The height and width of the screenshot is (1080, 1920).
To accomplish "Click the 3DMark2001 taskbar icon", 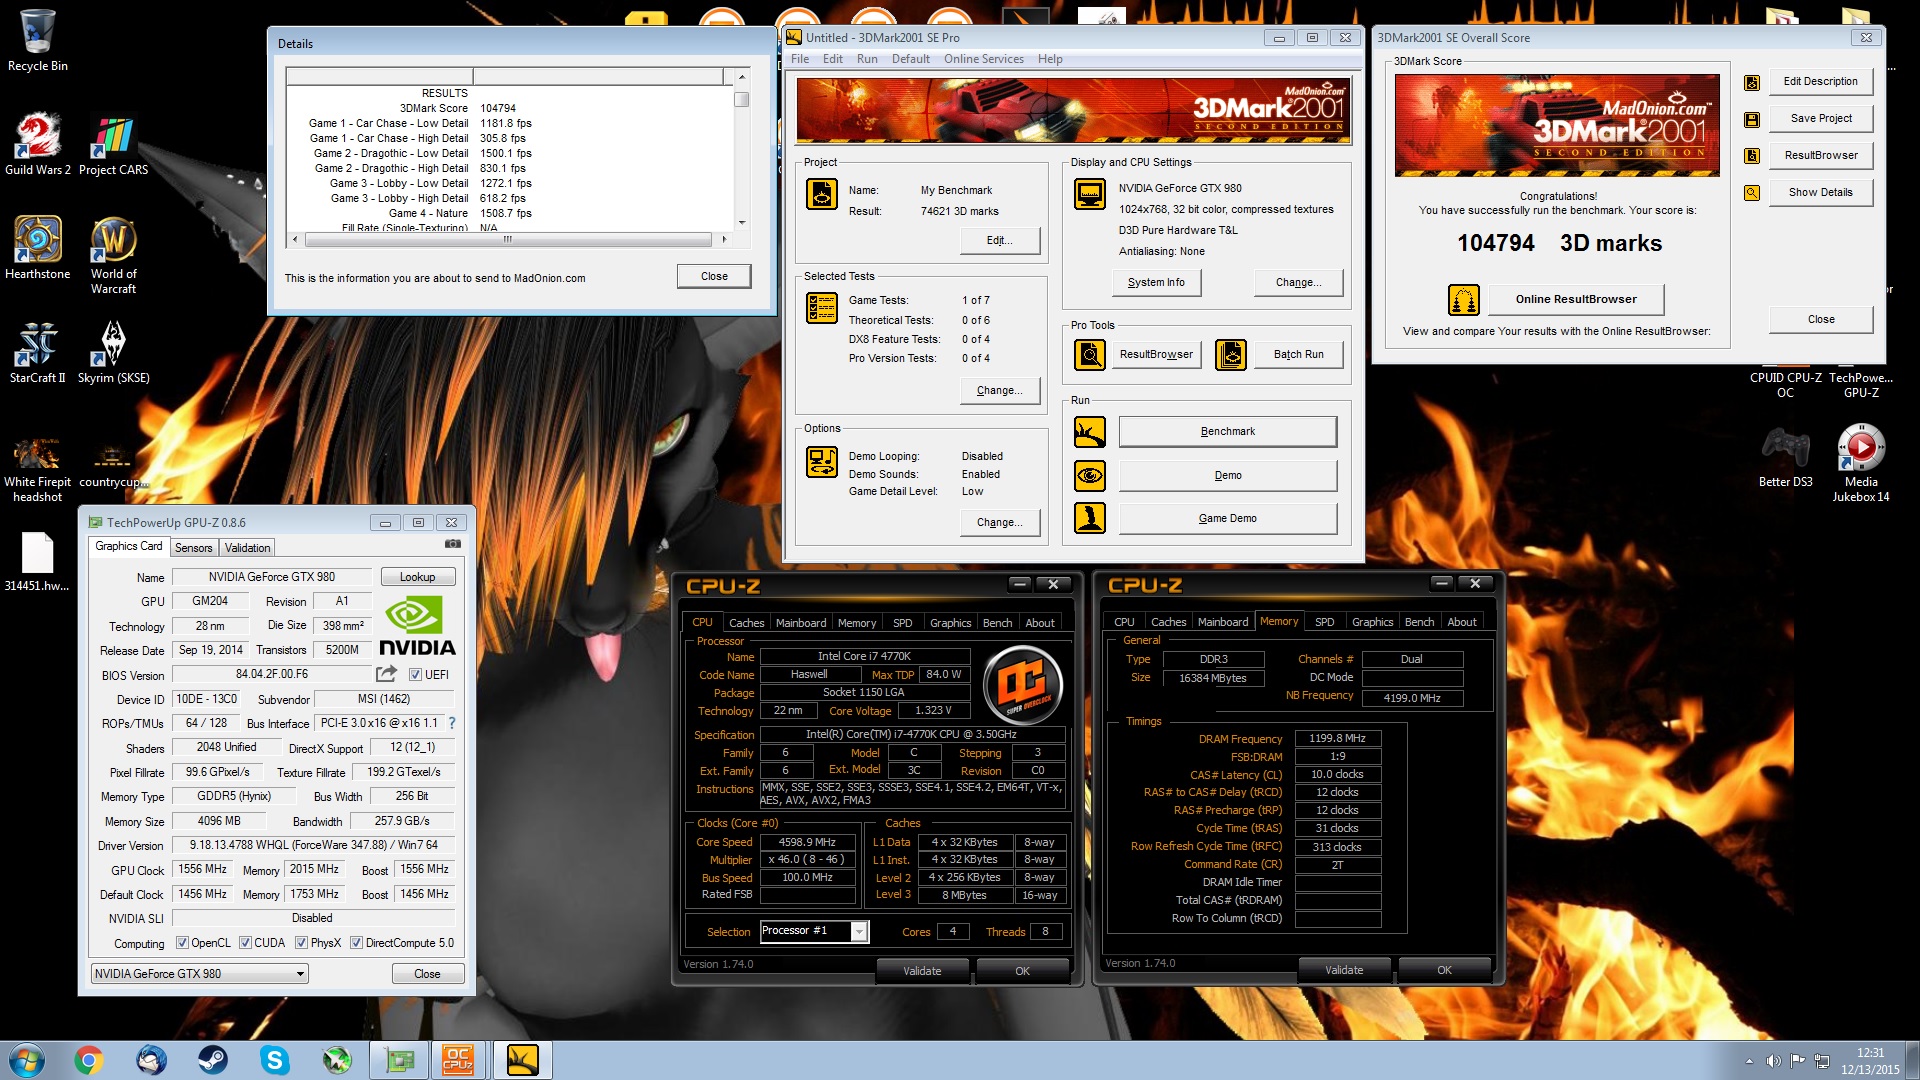I will click(x=522, y=1060).
